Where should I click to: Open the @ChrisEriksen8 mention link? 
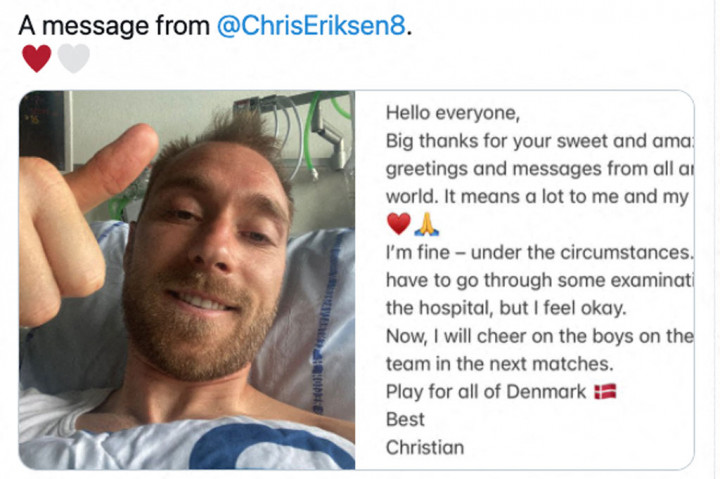point(311,27)
